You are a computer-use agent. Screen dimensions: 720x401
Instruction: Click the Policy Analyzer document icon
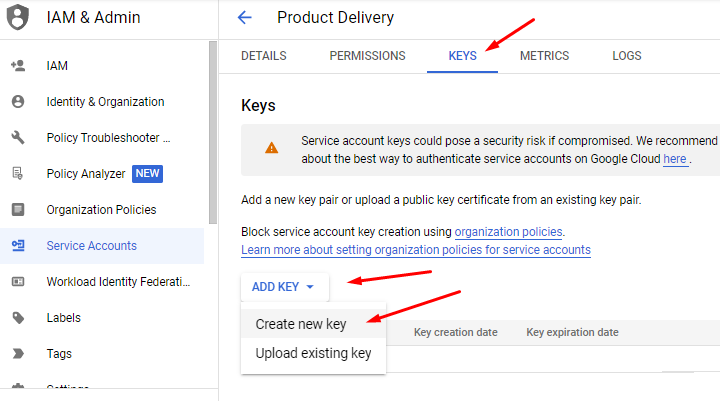coord(17,173)
